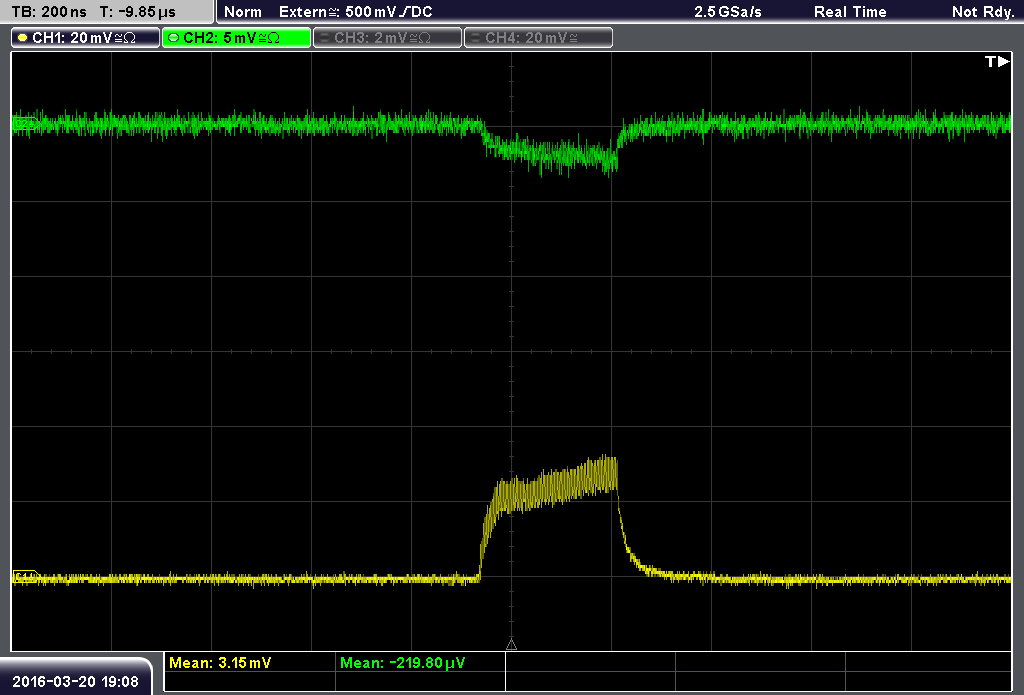Click the yellow Mean: 3.15 mV measurement
Viewport: 1024px width, 695px height.
(220, 663)
